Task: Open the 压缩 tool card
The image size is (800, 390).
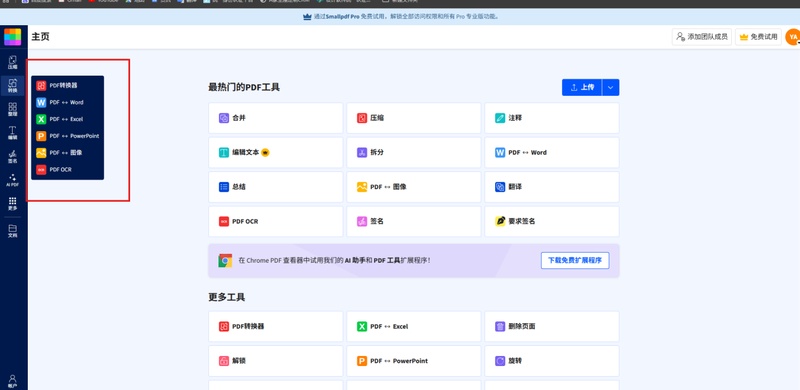Action: click(x=414, y=118)
